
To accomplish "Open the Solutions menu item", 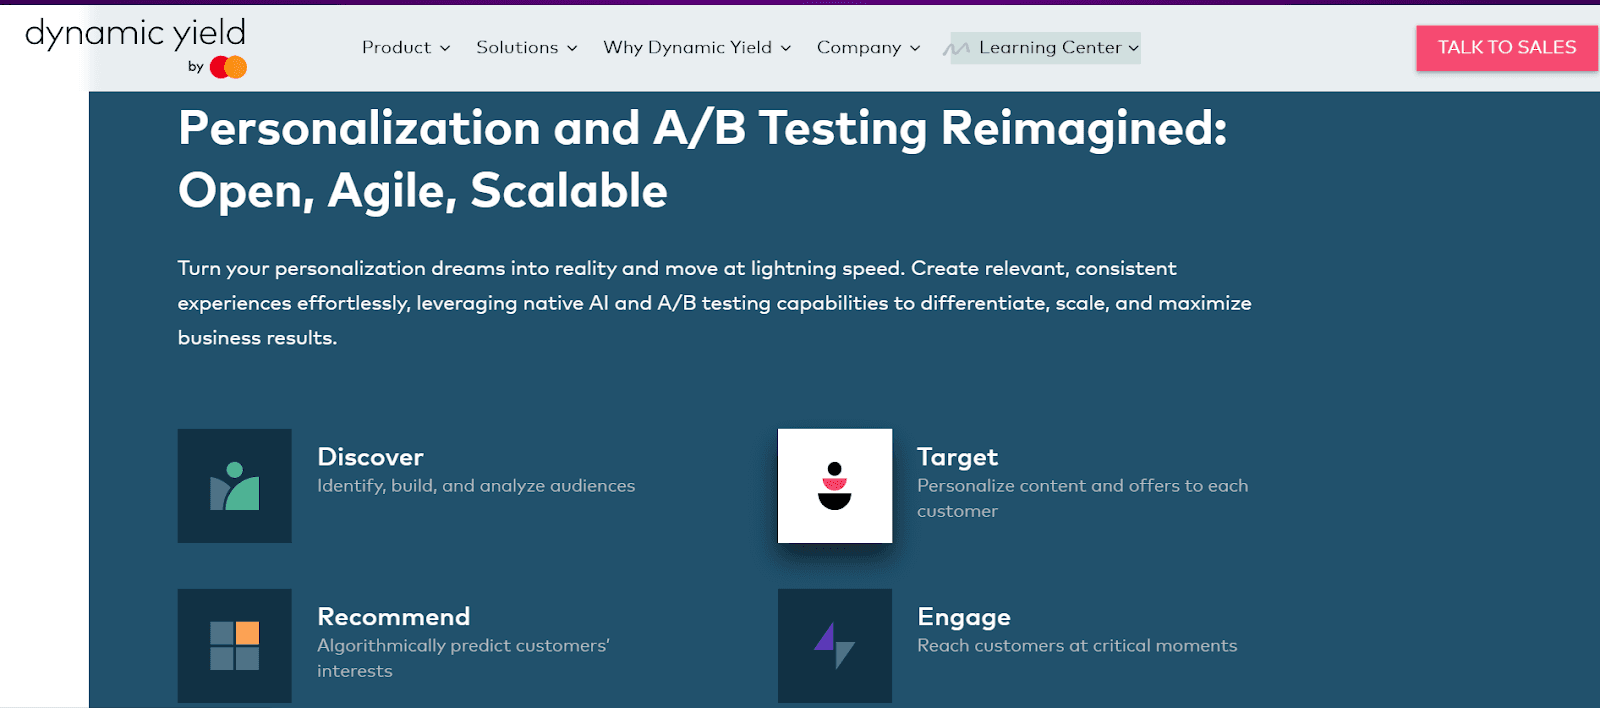I will click(518, 47).
